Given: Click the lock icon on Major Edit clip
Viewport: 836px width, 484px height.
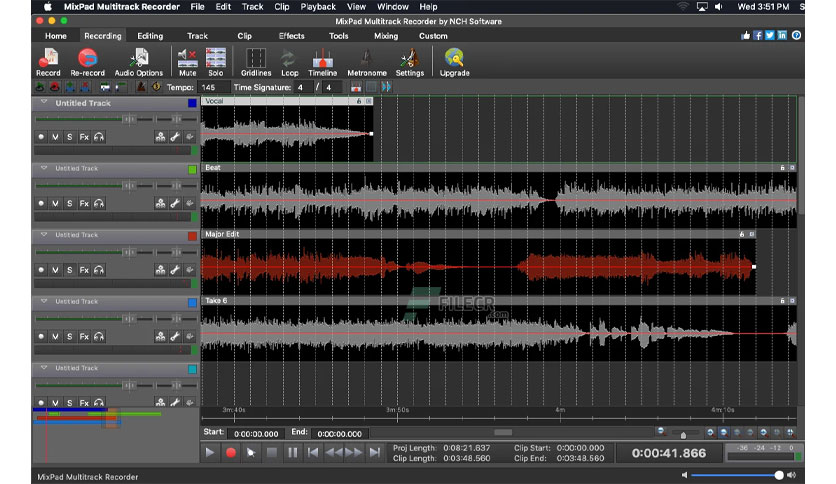Looking at the screenshot, I should pyautogui.click(x=742, y=234).
